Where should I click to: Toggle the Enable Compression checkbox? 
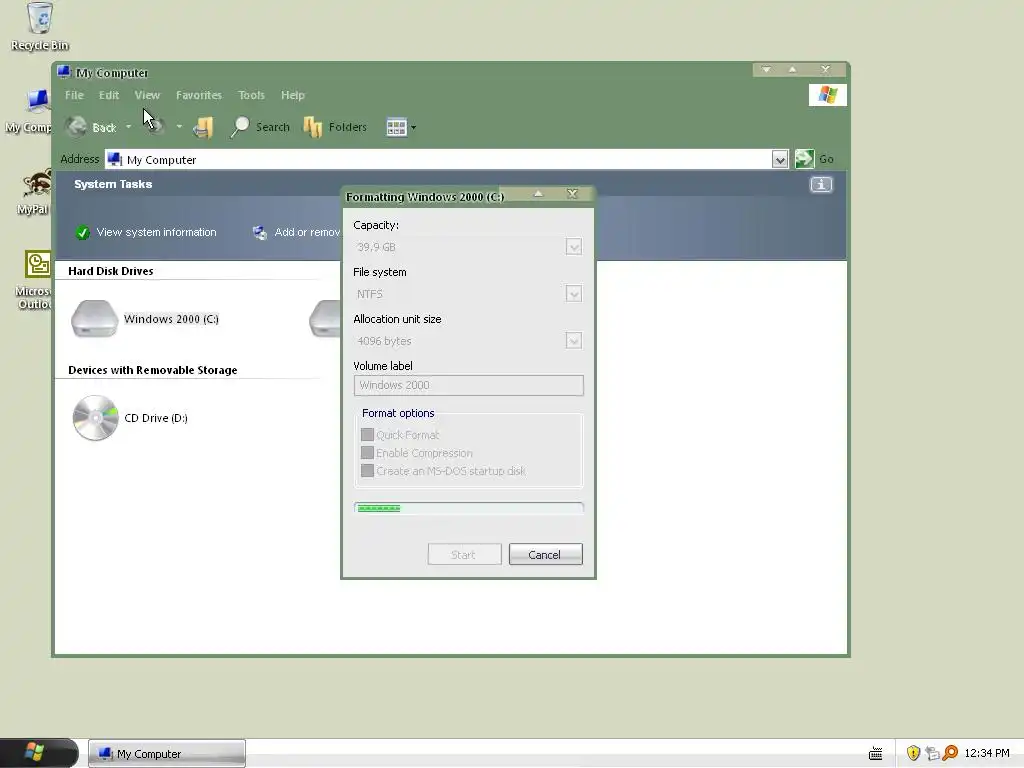point(367,453)
